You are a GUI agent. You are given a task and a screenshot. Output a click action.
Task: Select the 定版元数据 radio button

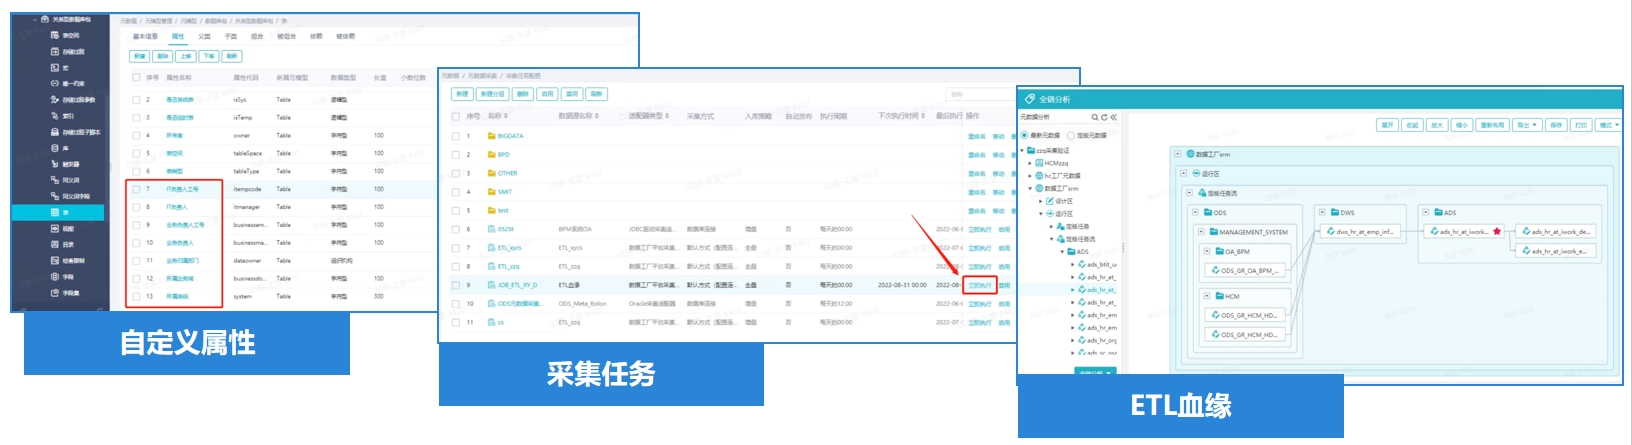pyautogui.click(x=1070, y=135)
